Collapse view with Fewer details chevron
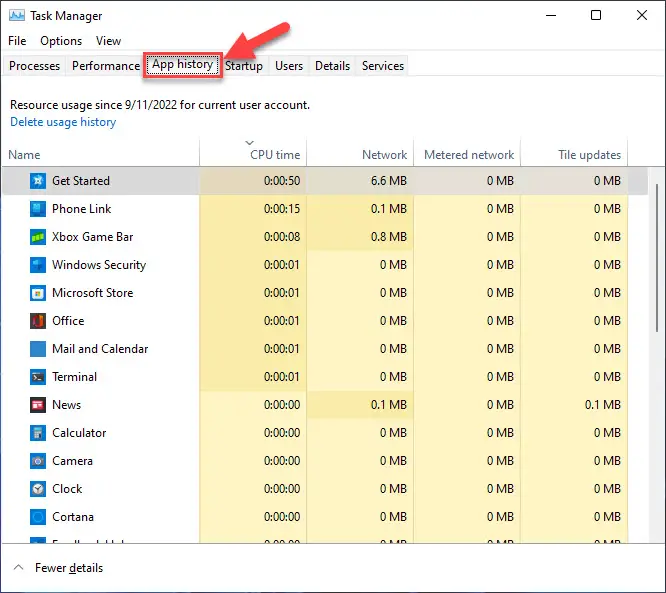666x593 pixels. pos(19,568)
